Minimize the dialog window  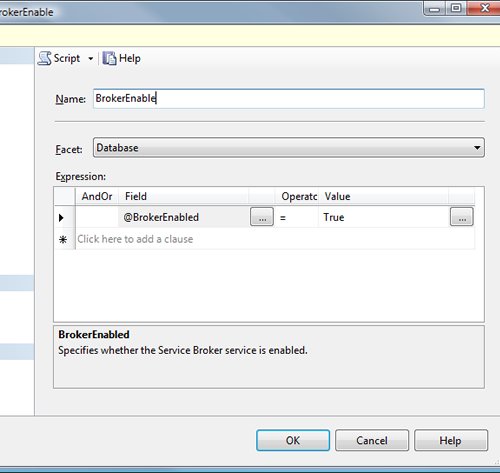point(434,8)
